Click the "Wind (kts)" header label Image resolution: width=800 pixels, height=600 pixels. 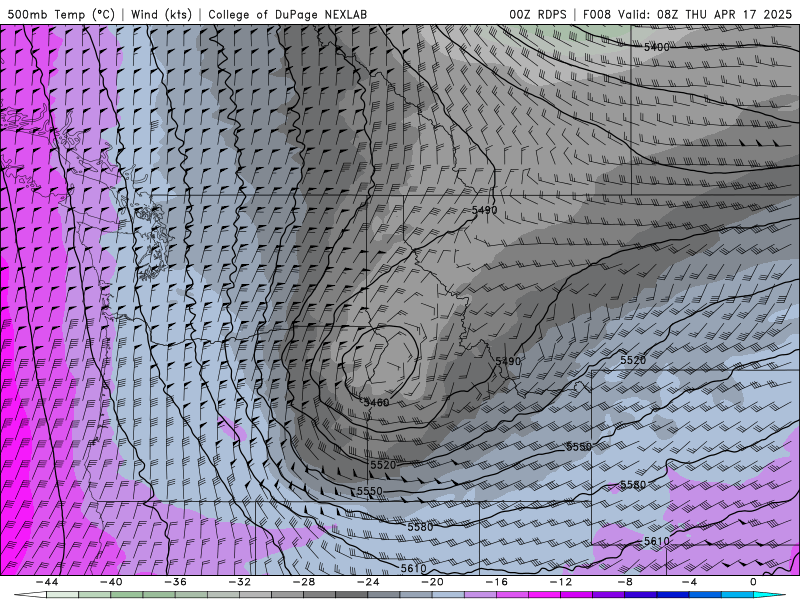click(x=161, y=14)
